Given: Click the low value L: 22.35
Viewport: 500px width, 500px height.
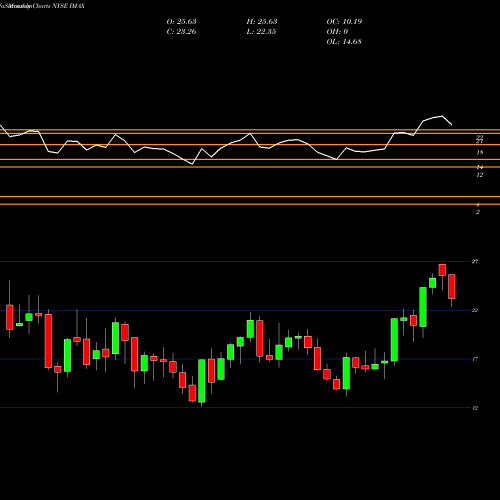Looking at the screenshot, I should pos(261,32).
